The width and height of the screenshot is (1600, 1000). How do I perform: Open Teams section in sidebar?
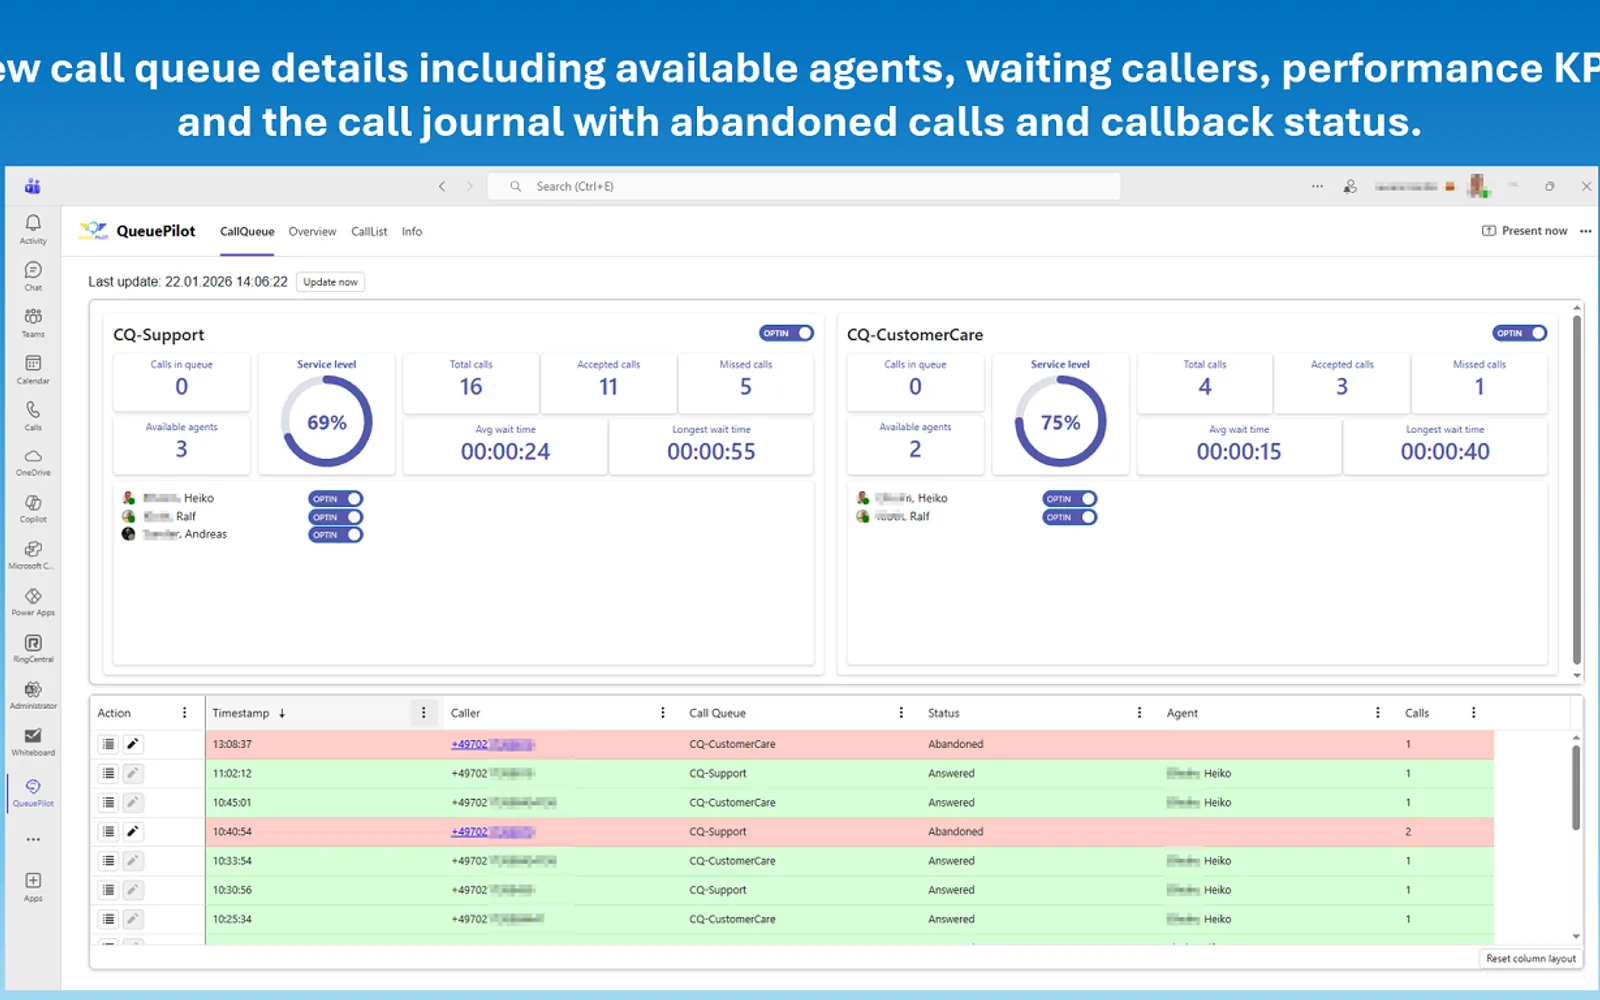click(x=33, y=322)
